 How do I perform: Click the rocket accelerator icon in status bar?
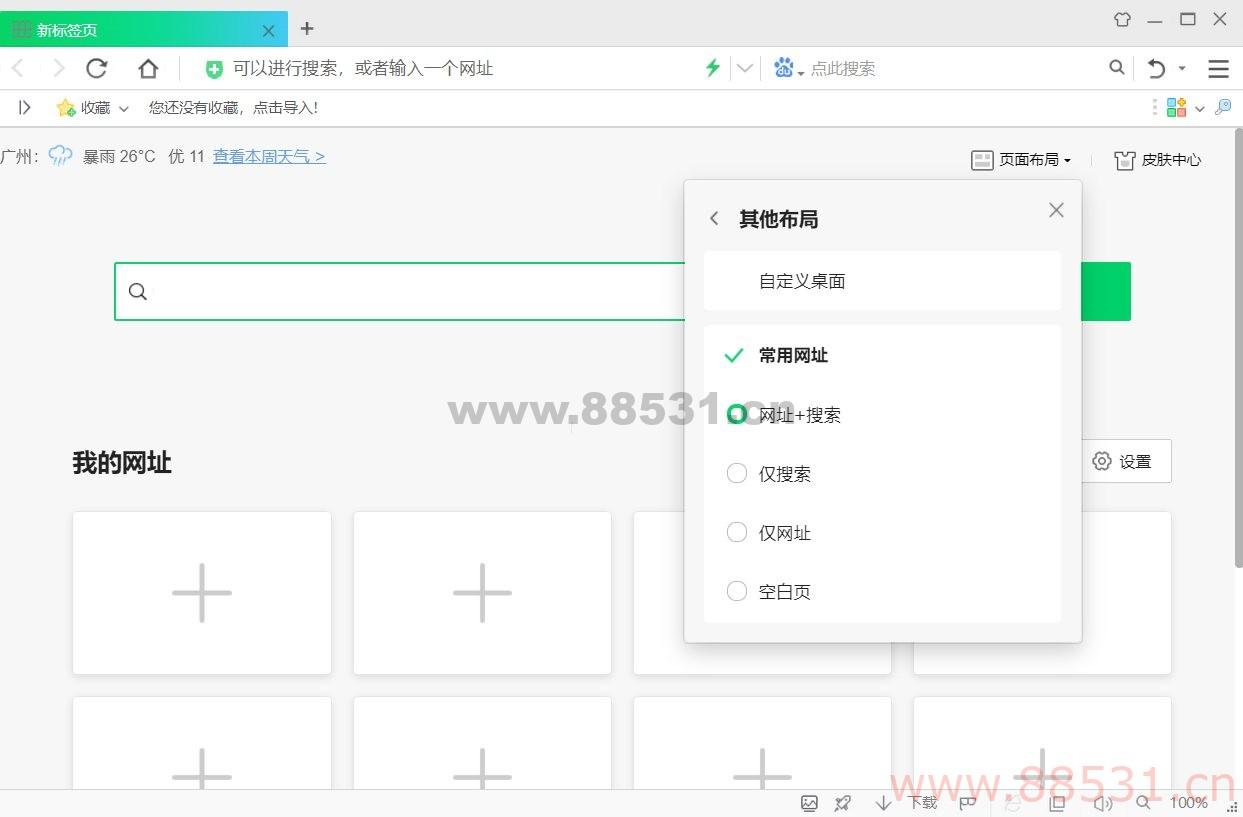pos(843,803)
